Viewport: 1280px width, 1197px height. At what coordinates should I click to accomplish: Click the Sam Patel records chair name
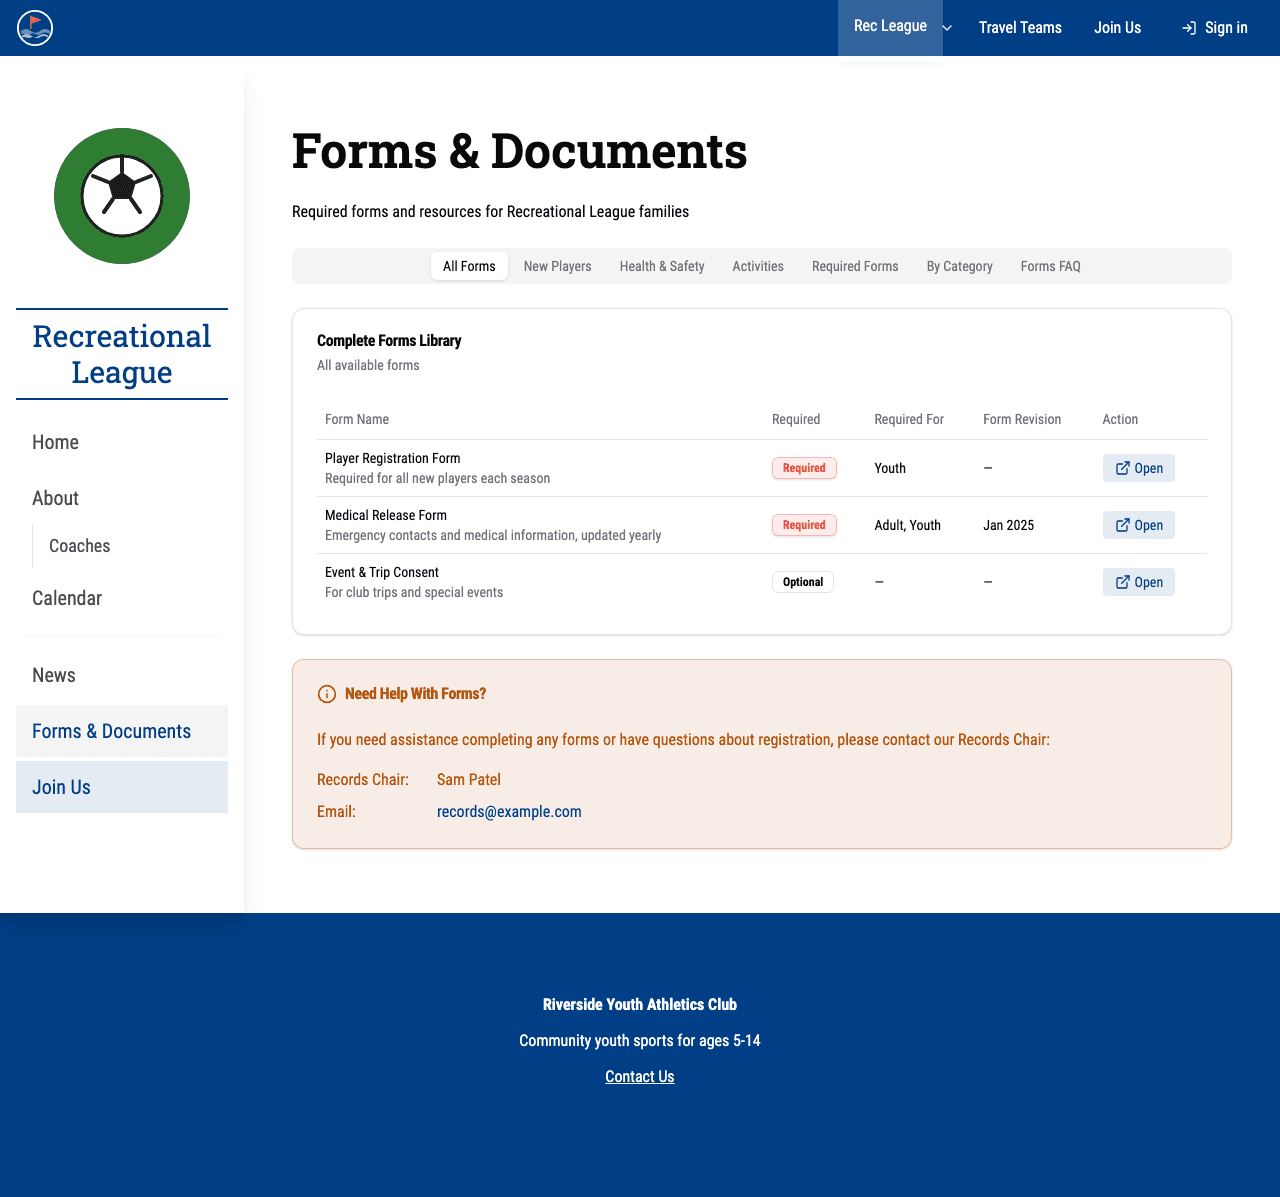[x=469, y=780]
